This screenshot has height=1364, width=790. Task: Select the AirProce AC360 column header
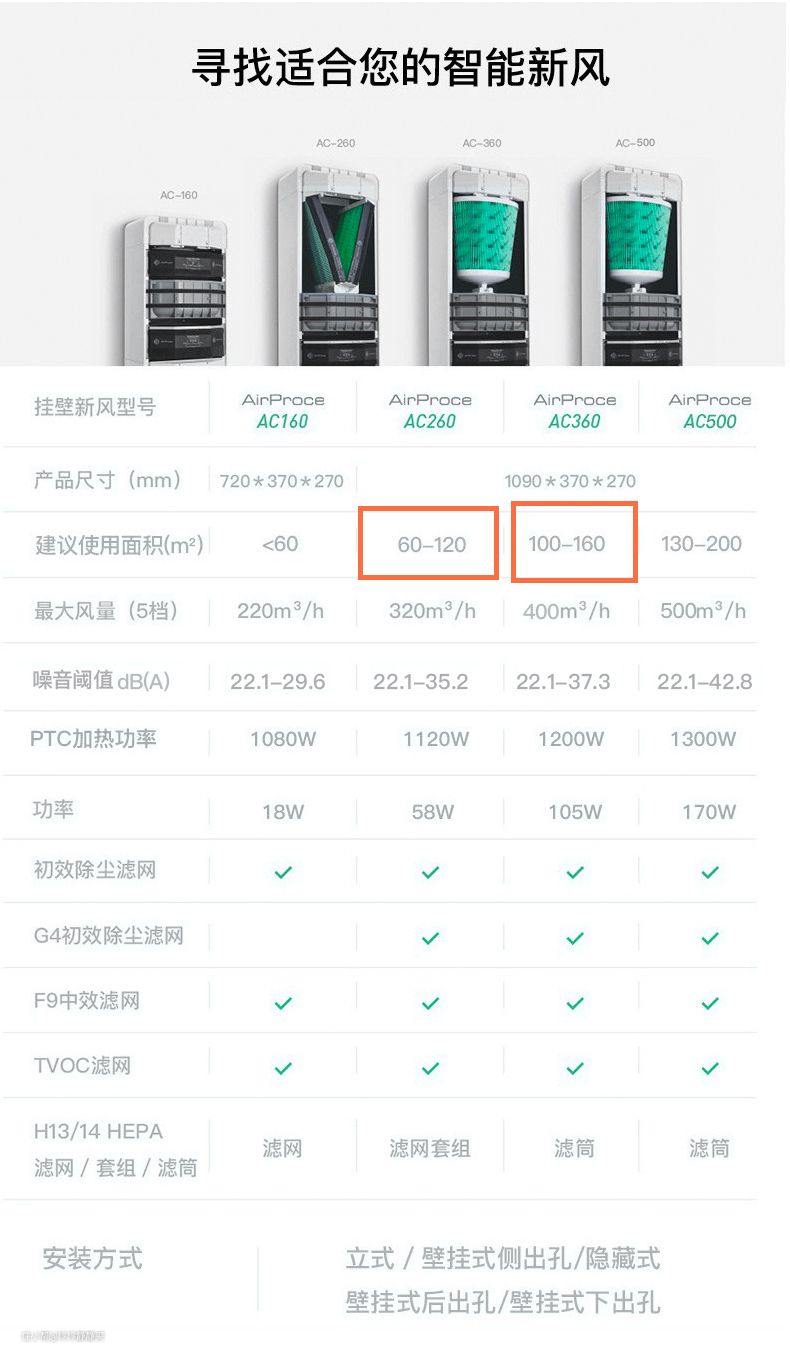pos(575,410)
